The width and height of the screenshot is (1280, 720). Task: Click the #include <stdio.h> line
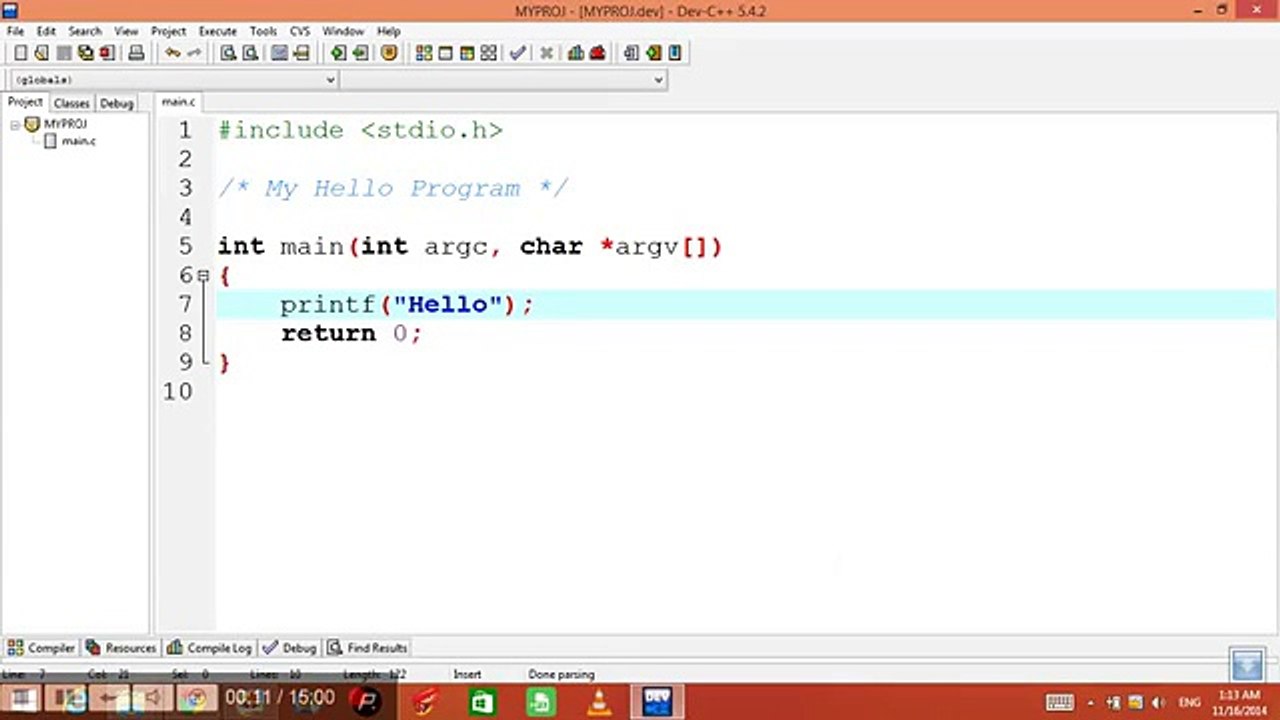pyautogui.click(x=360, y=130)
